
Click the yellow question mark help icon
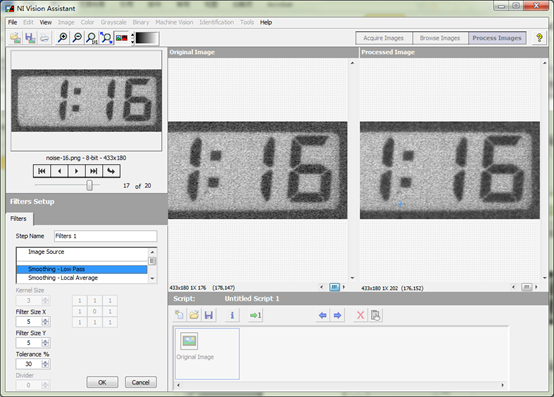pos(539,38)
